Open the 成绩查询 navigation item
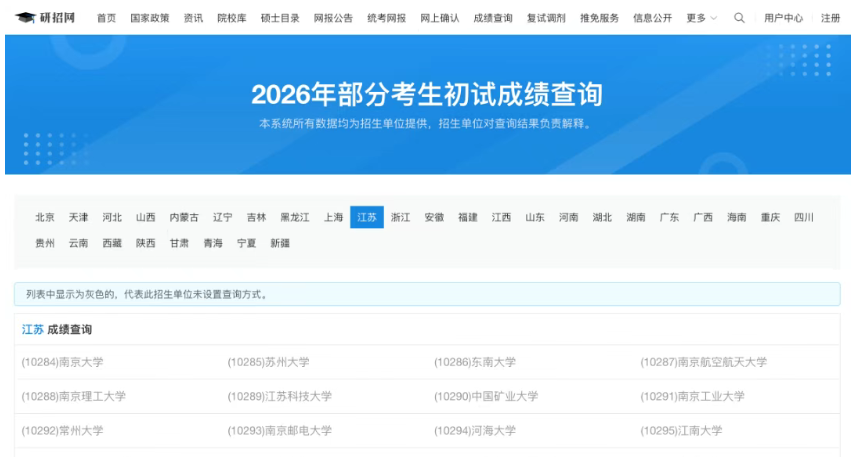 [x=493, y=18]
